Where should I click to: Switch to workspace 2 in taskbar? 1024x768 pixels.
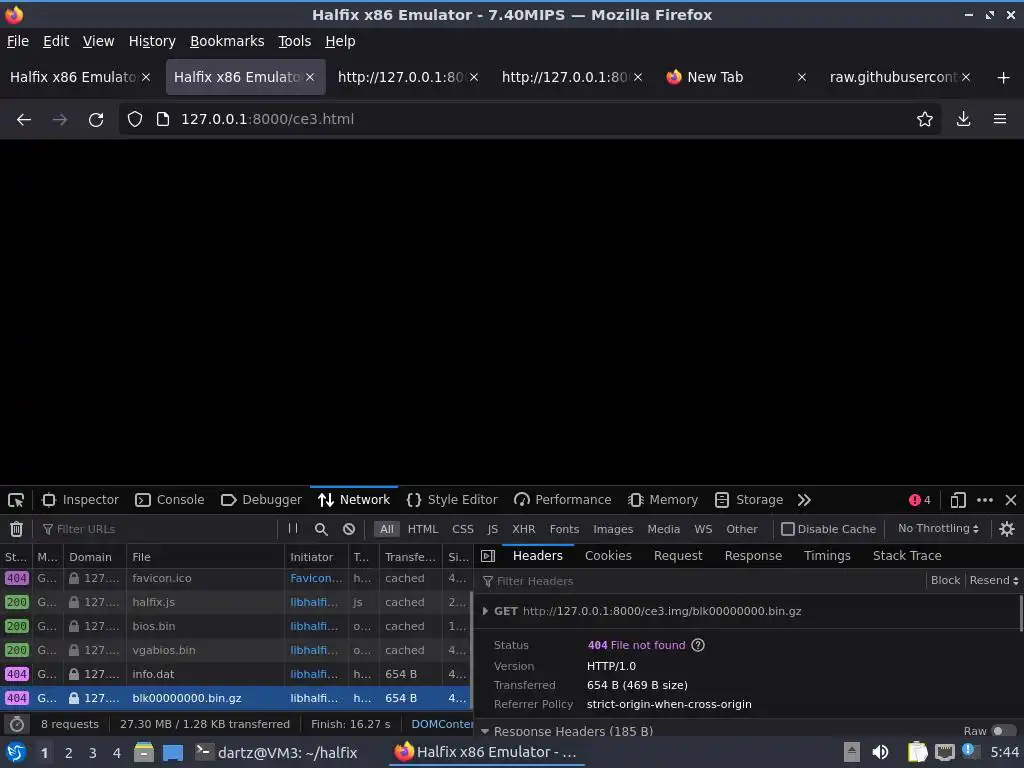(x=68, y=753)
